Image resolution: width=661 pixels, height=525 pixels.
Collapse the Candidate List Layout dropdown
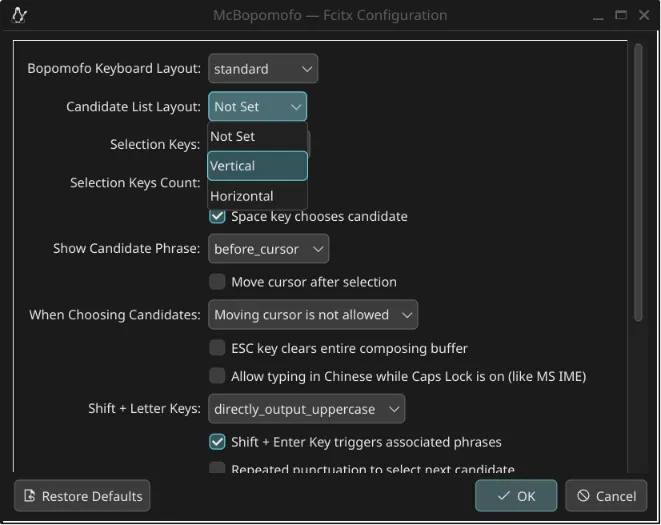pyautogui.click(x=258, y=106)
